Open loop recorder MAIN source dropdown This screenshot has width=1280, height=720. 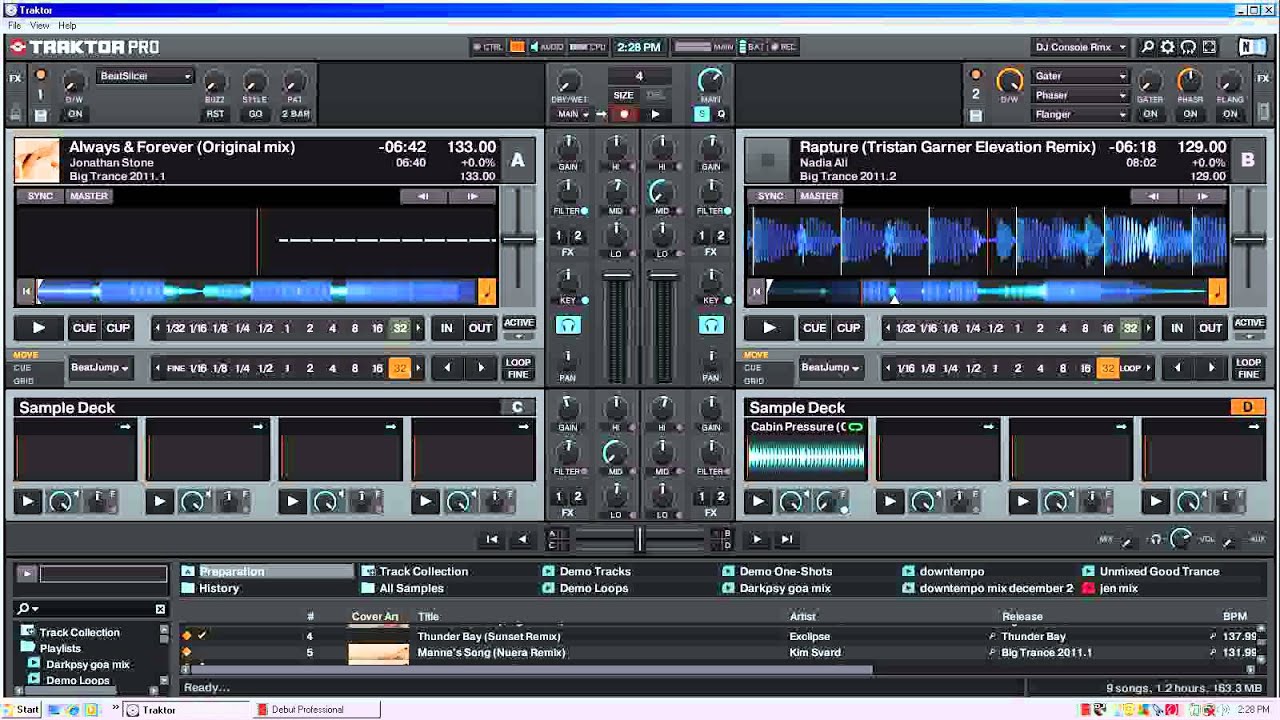click(574, 114)
